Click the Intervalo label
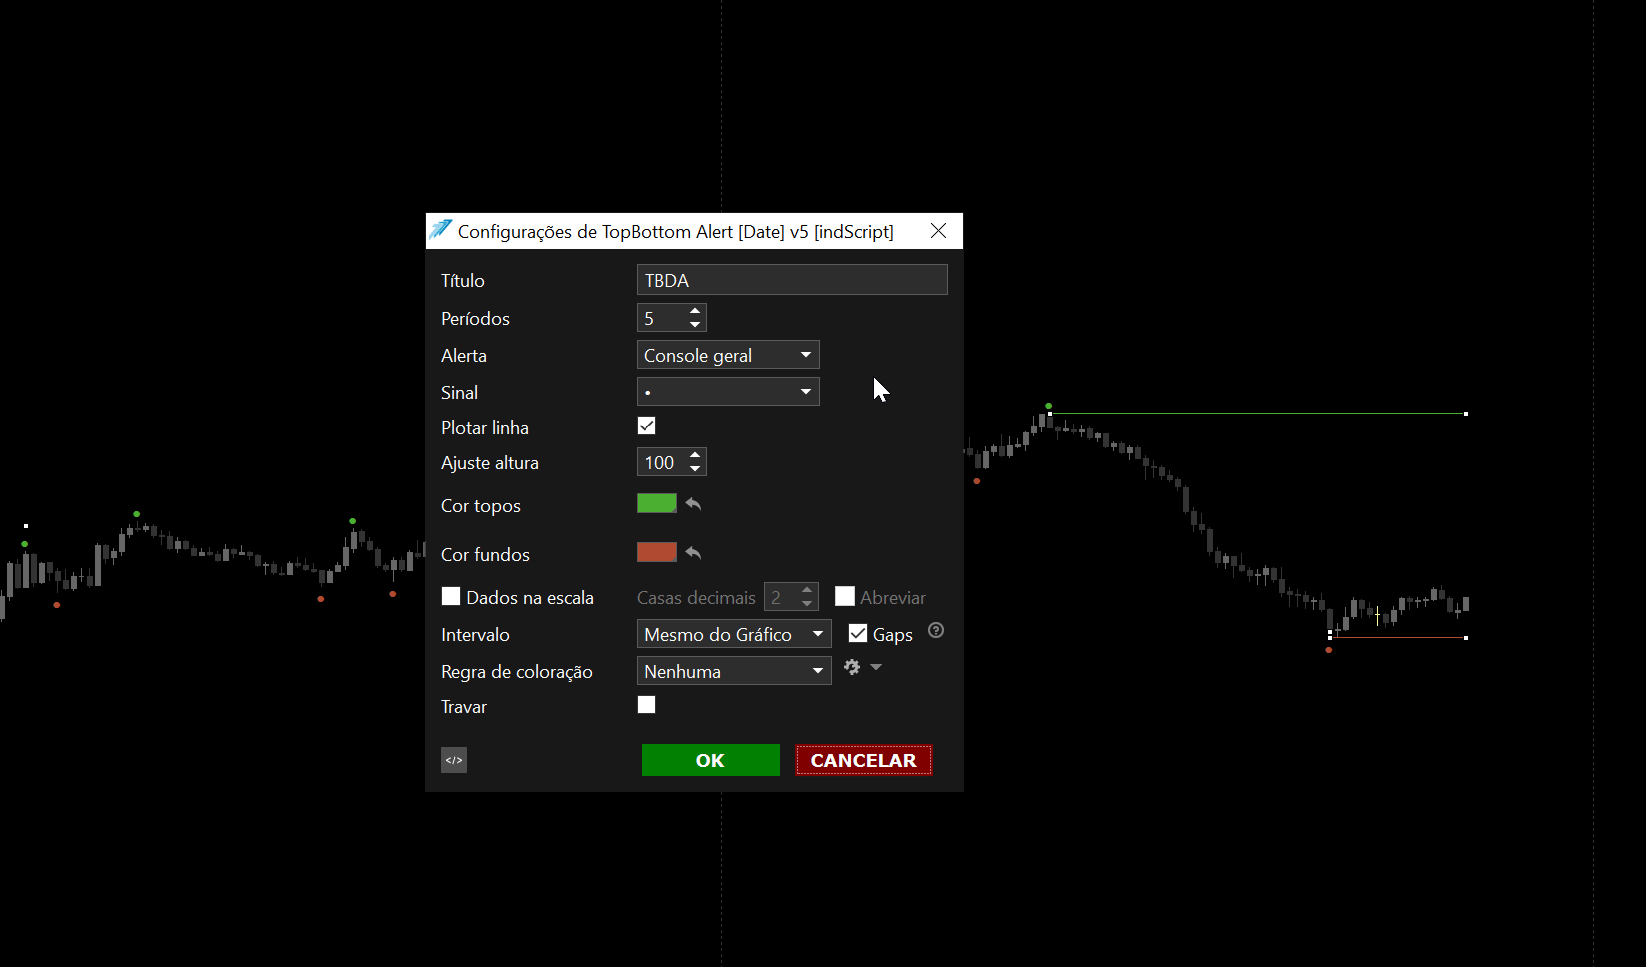The image size is (1646, 967). pyautogui.click(x=475, y=635)
